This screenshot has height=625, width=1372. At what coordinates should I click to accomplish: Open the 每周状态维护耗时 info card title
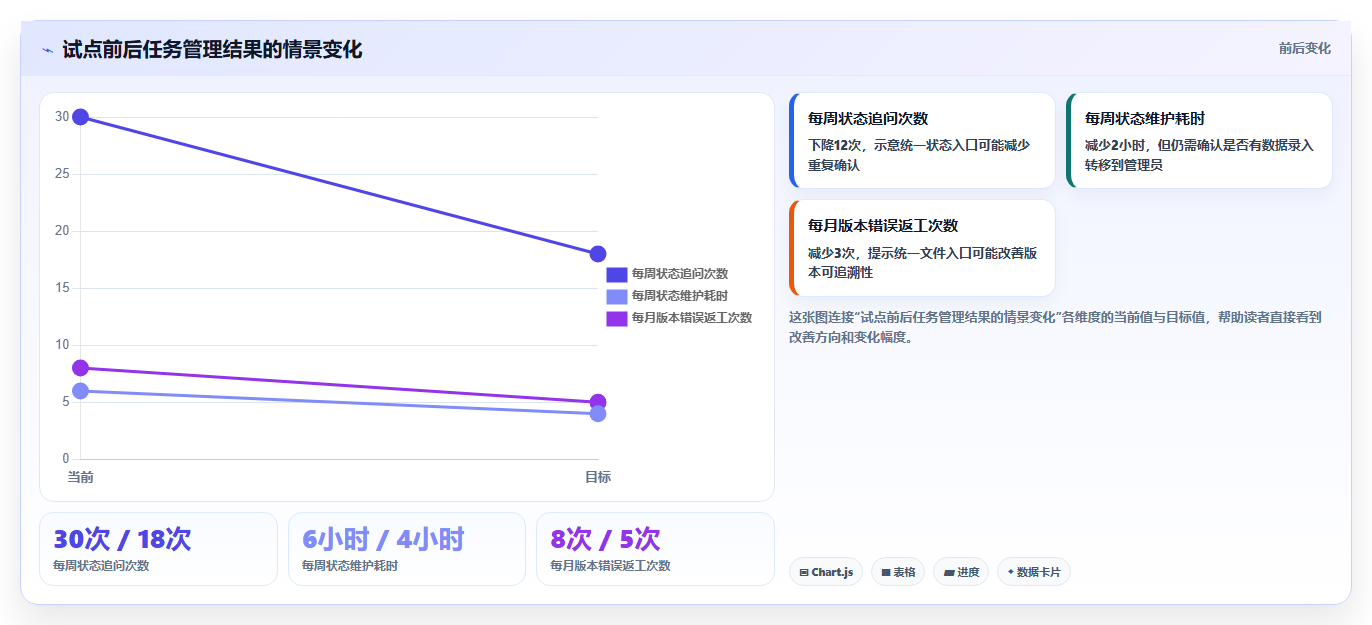(1145, 119)
